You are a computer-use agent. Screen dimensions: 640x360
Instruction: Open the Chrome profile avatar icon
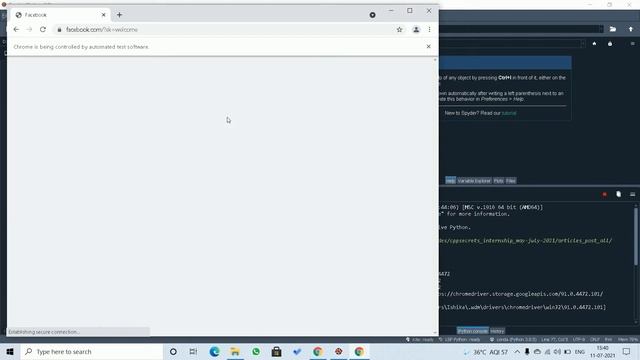pyautogui.click(x=416, y=29)
